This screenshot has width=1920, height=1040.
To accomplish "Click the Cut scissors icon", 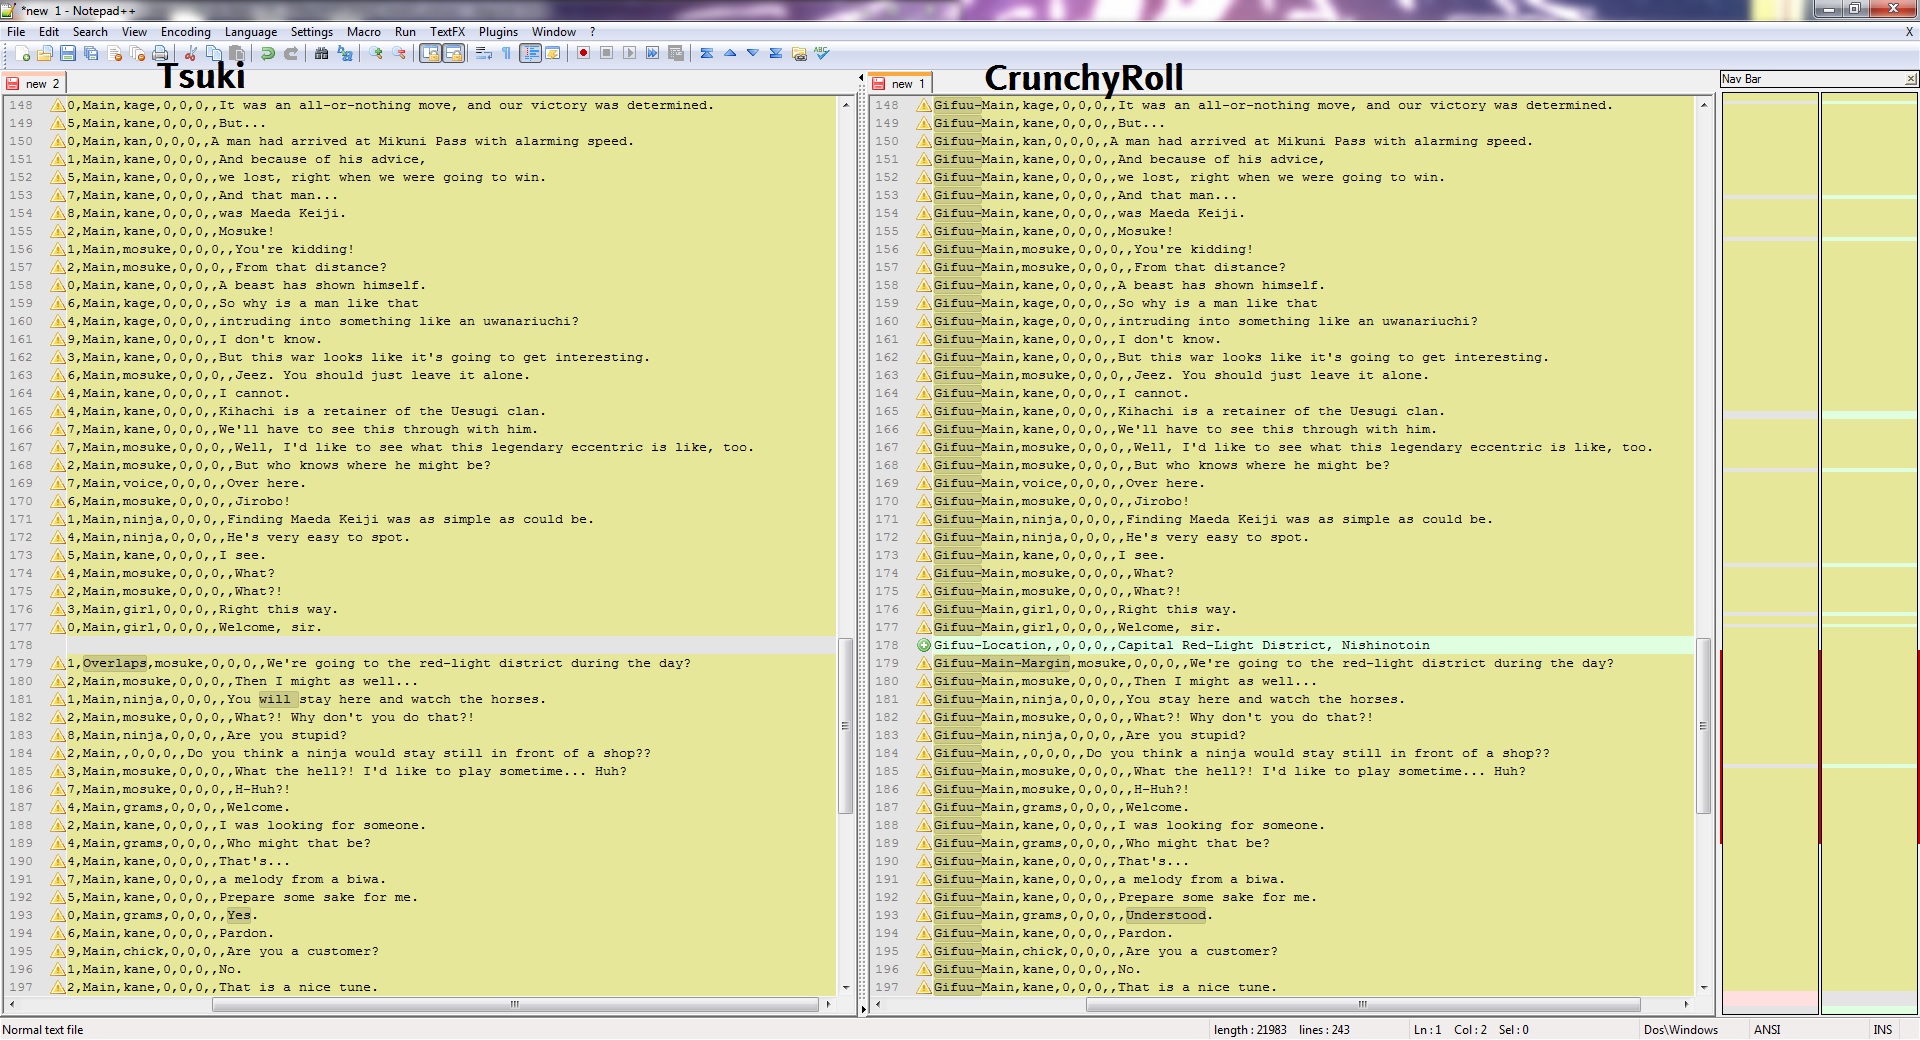I will pos(190,54).
